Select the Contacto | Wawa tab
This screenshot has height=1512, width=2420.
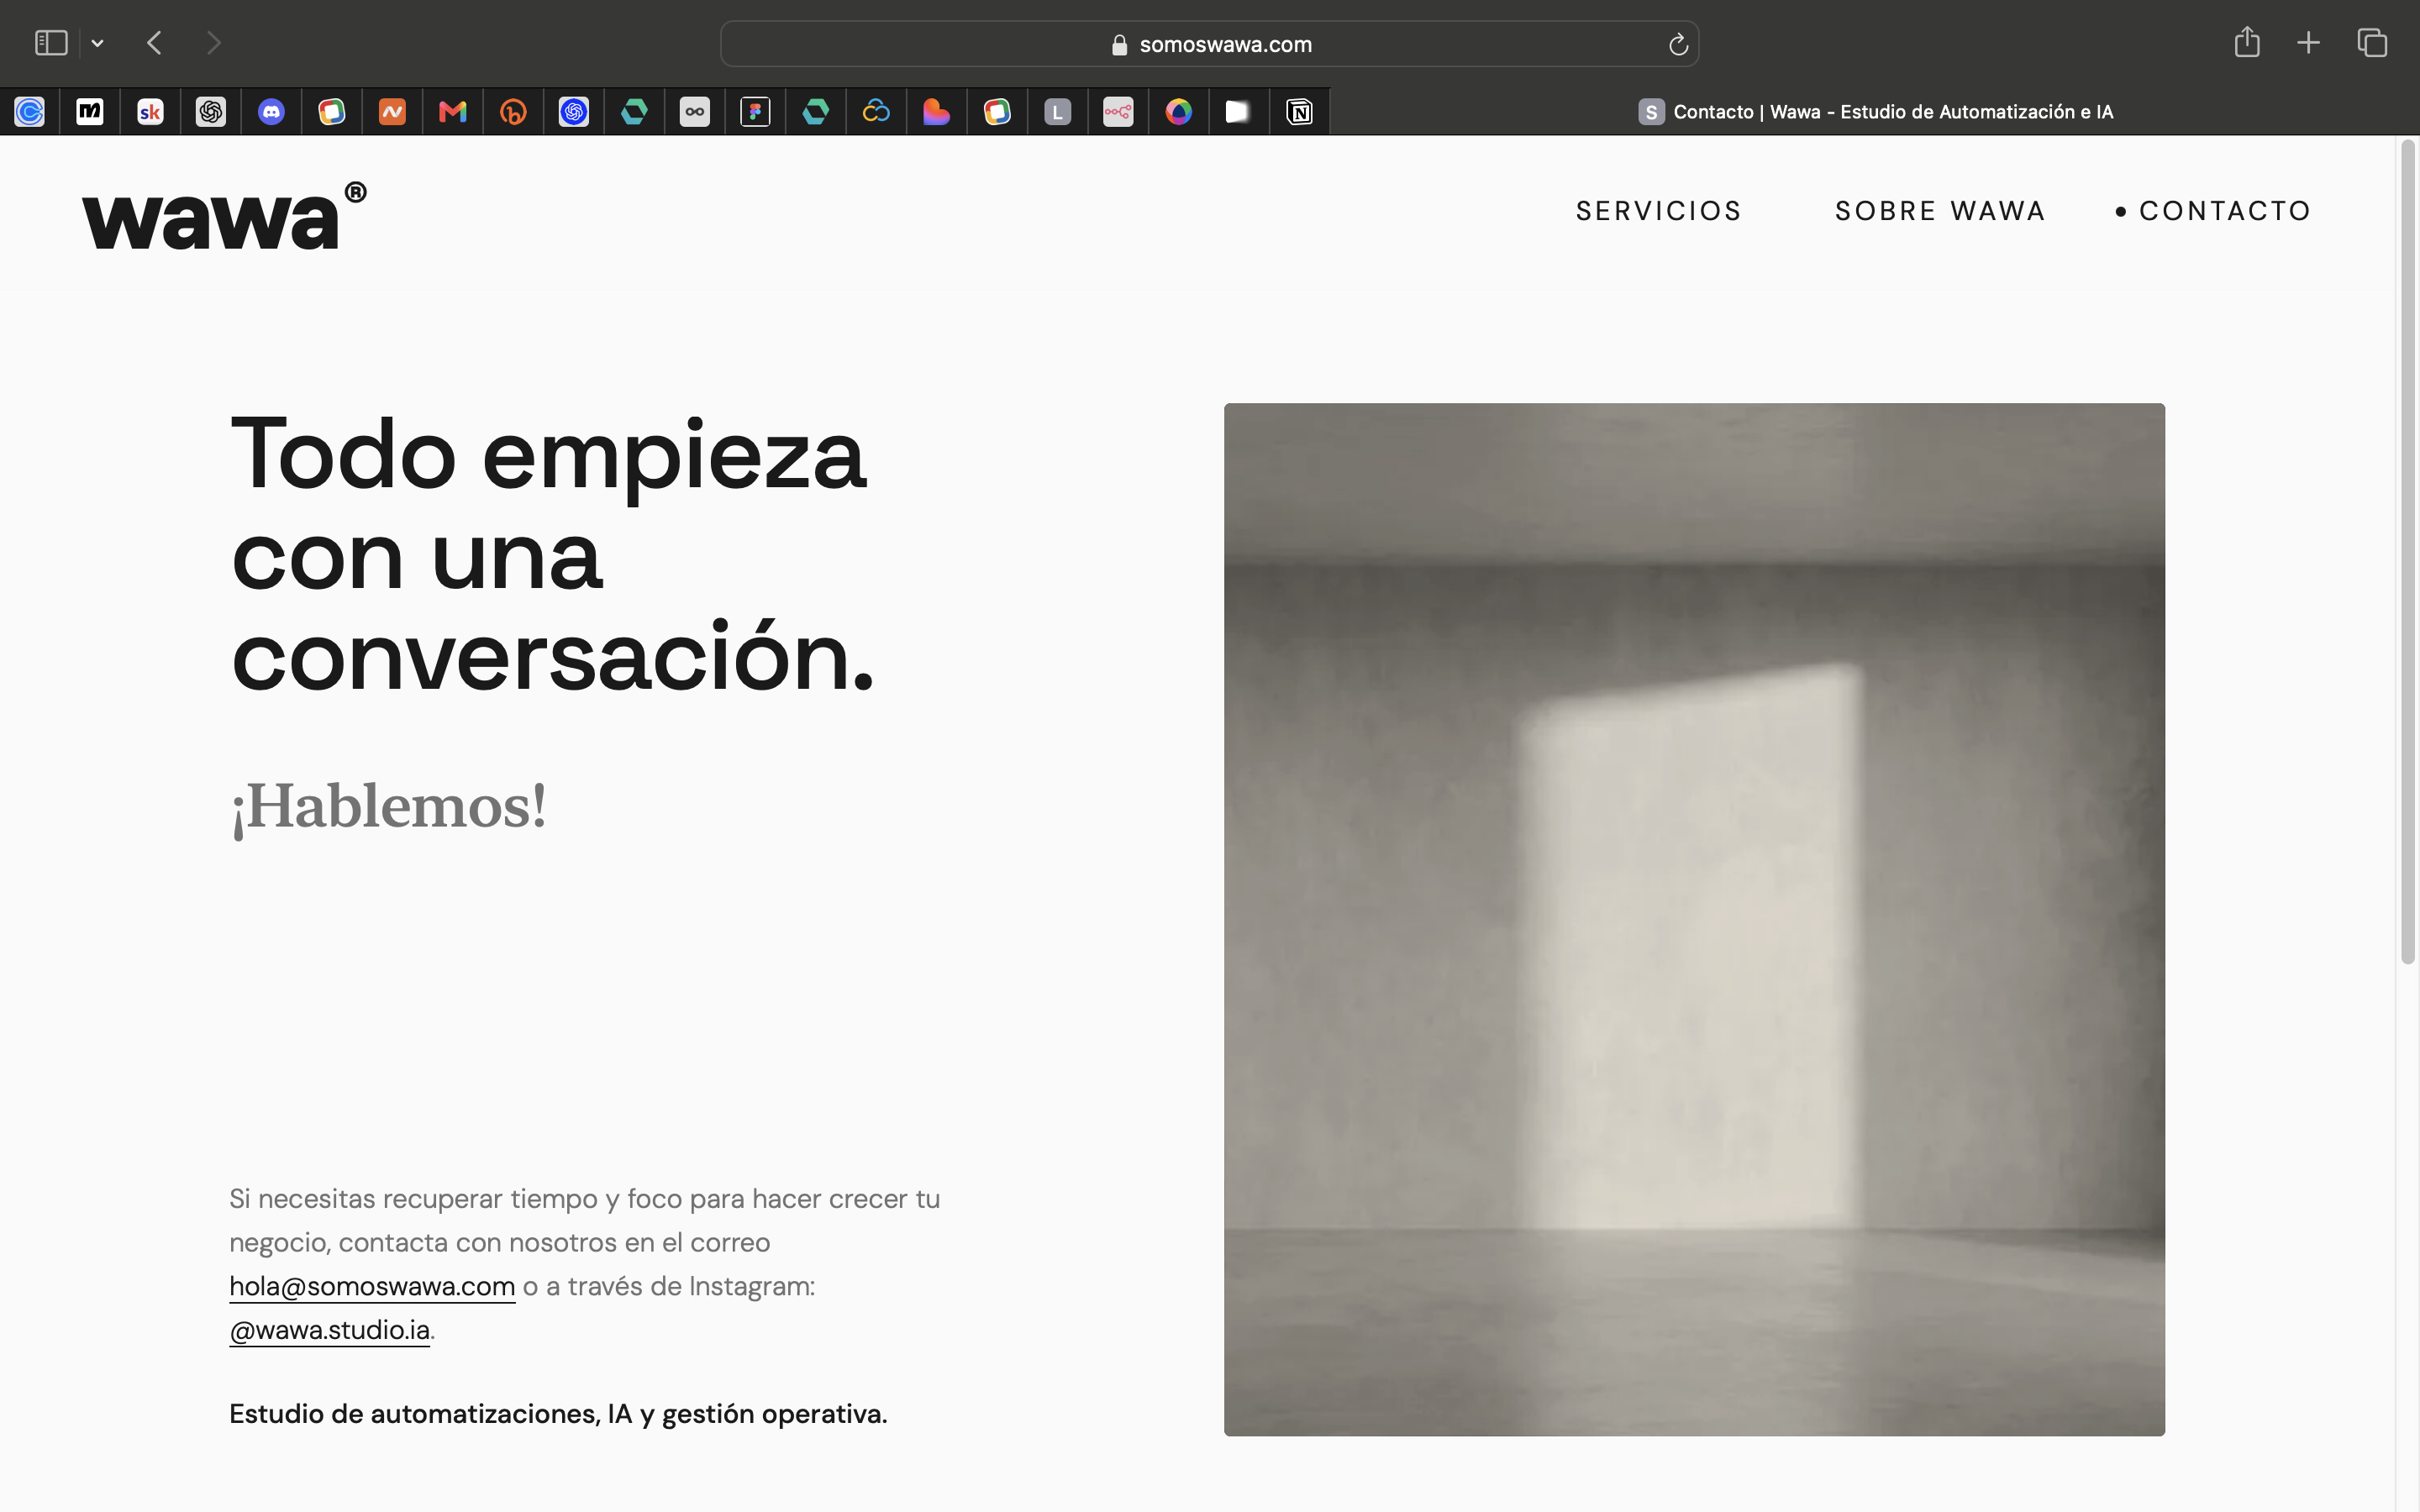[x=1875, y=111]
